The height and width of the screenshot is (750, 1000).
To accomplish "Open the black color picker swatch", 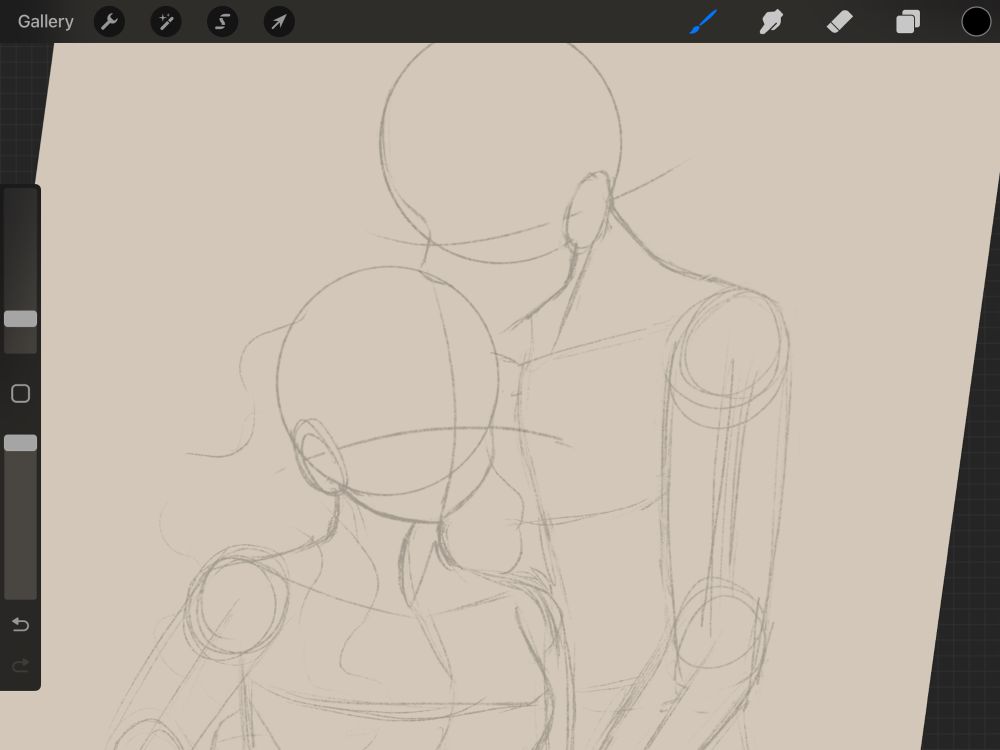I will (976, 22).
